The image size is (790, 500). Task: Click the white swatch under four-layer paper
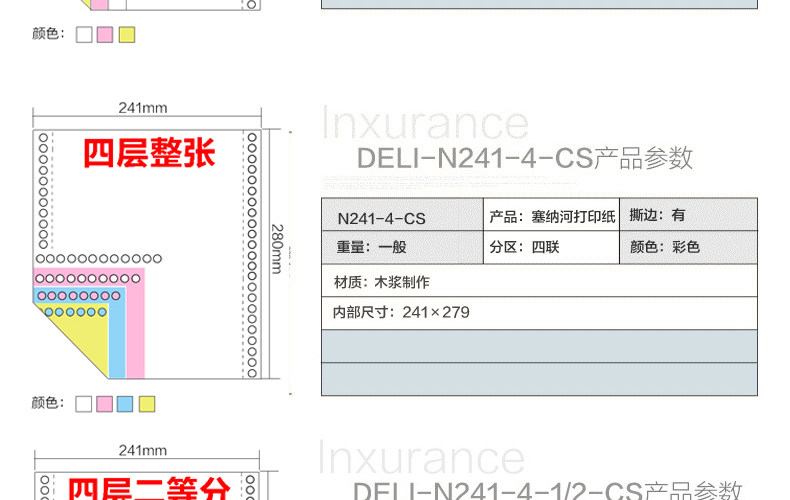[84, 404]
